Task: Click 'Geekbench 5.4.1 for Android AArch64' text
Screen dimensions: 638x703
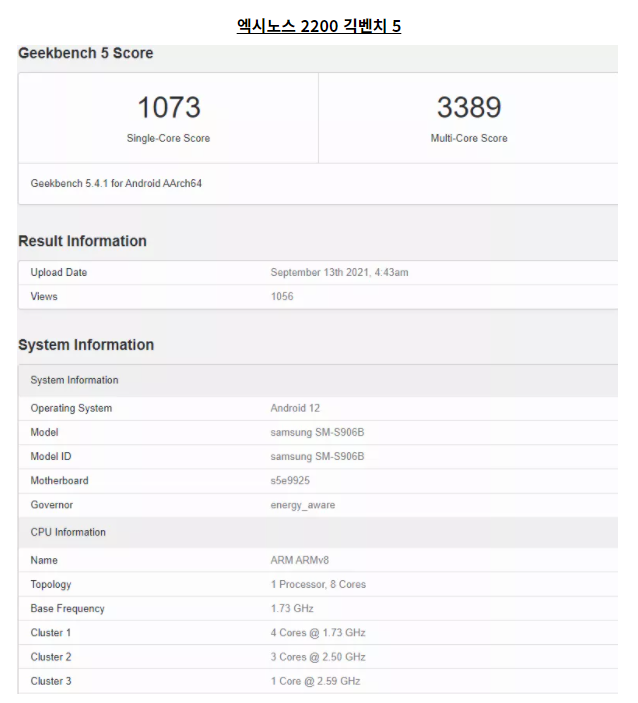Action: pyautogui.click(x=116, y=183)
